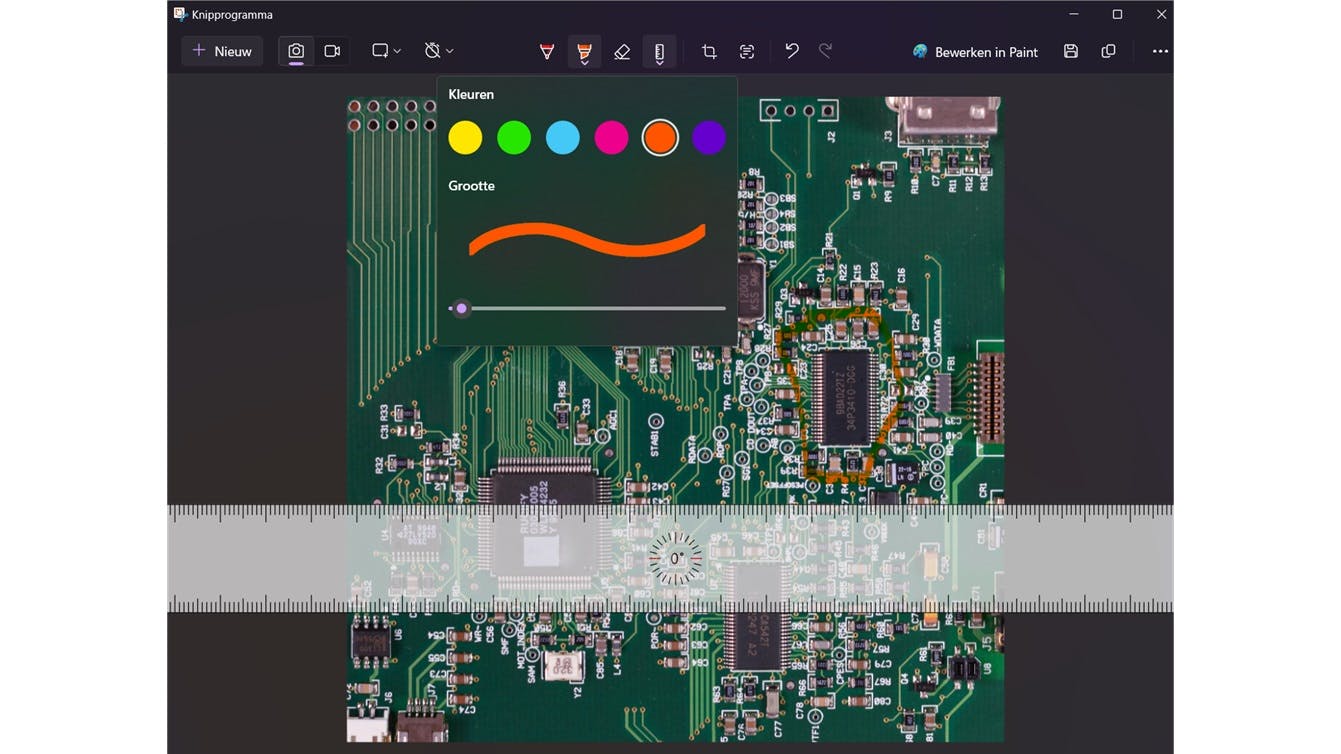1341x754 pixels.
Task: Start a new snip with Nieuw
Action: point(222,51)
